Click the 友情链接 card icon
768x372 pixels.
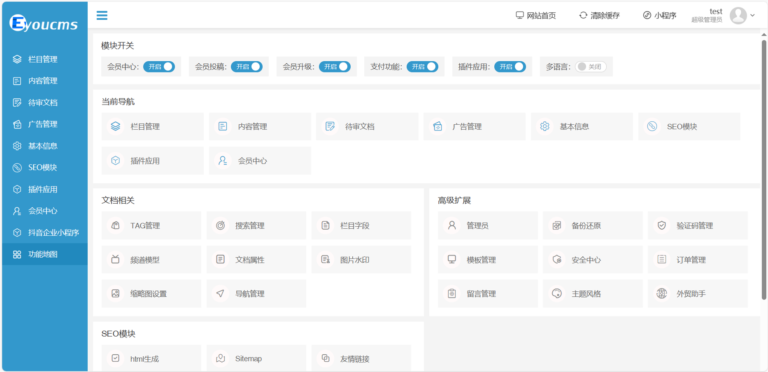325,358
